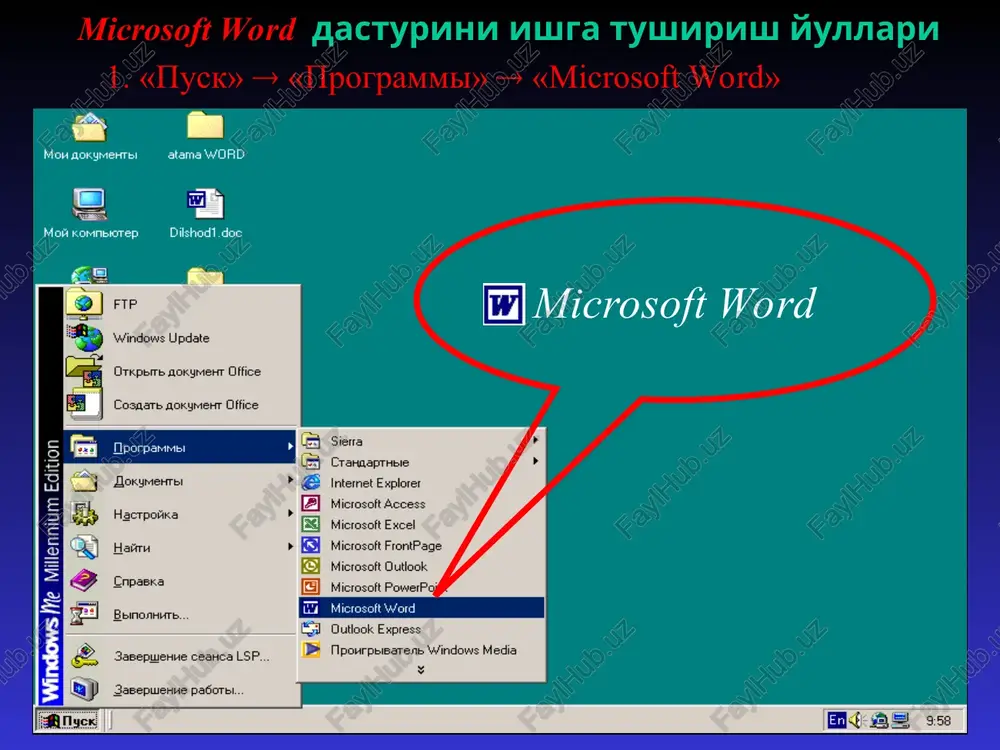Expand the Настройка submenu arrow

click(x=290, y=513)
